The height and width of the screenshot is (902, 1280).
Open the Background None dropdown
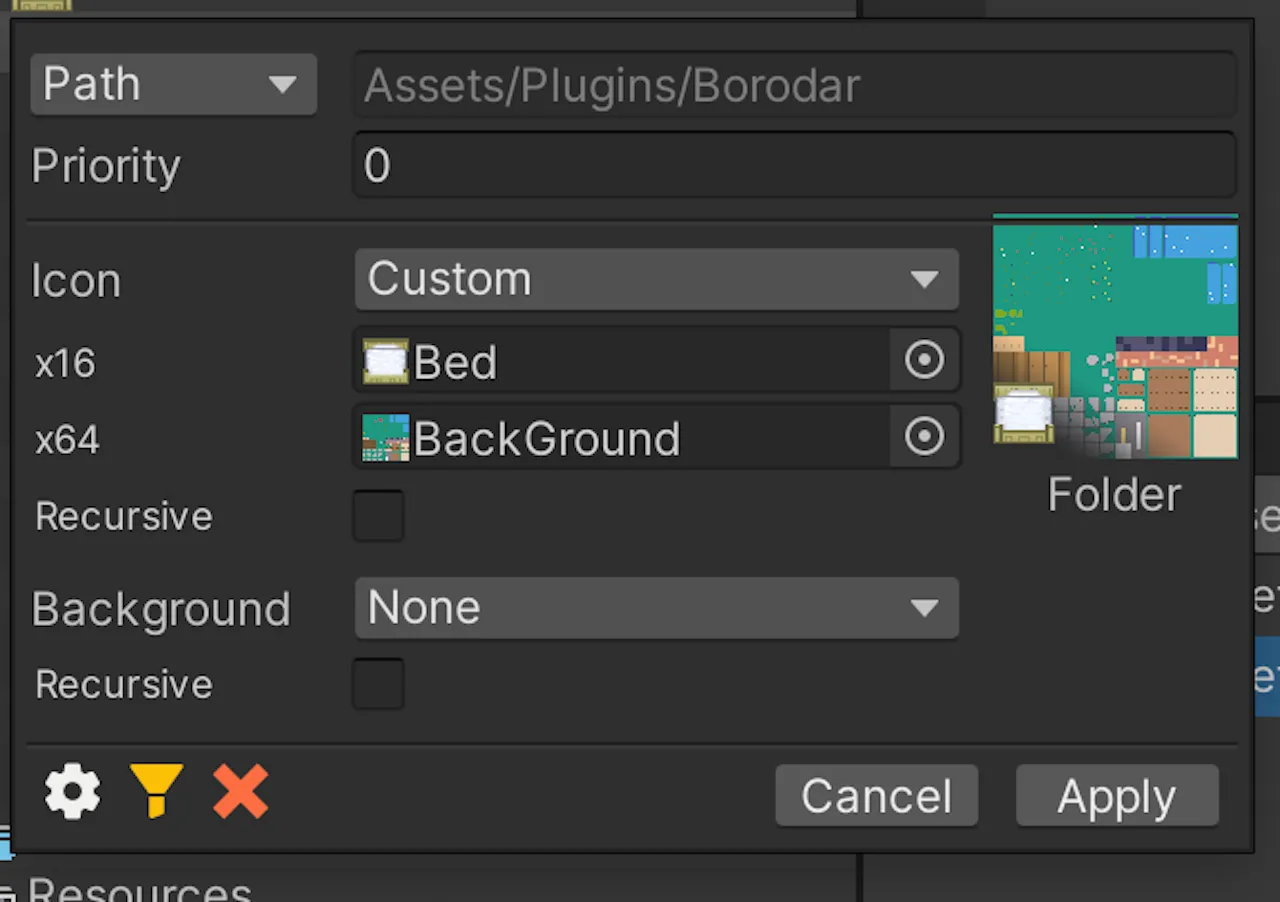coord(657,608)
